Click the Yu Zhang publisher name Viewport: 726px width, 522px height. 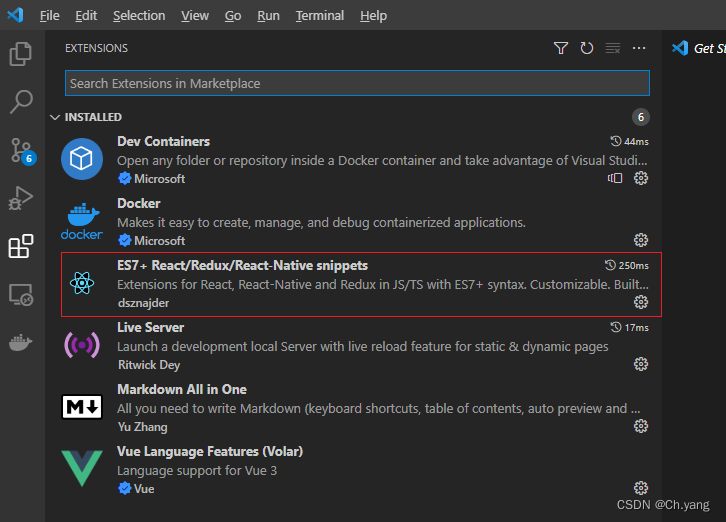point(143,427)
